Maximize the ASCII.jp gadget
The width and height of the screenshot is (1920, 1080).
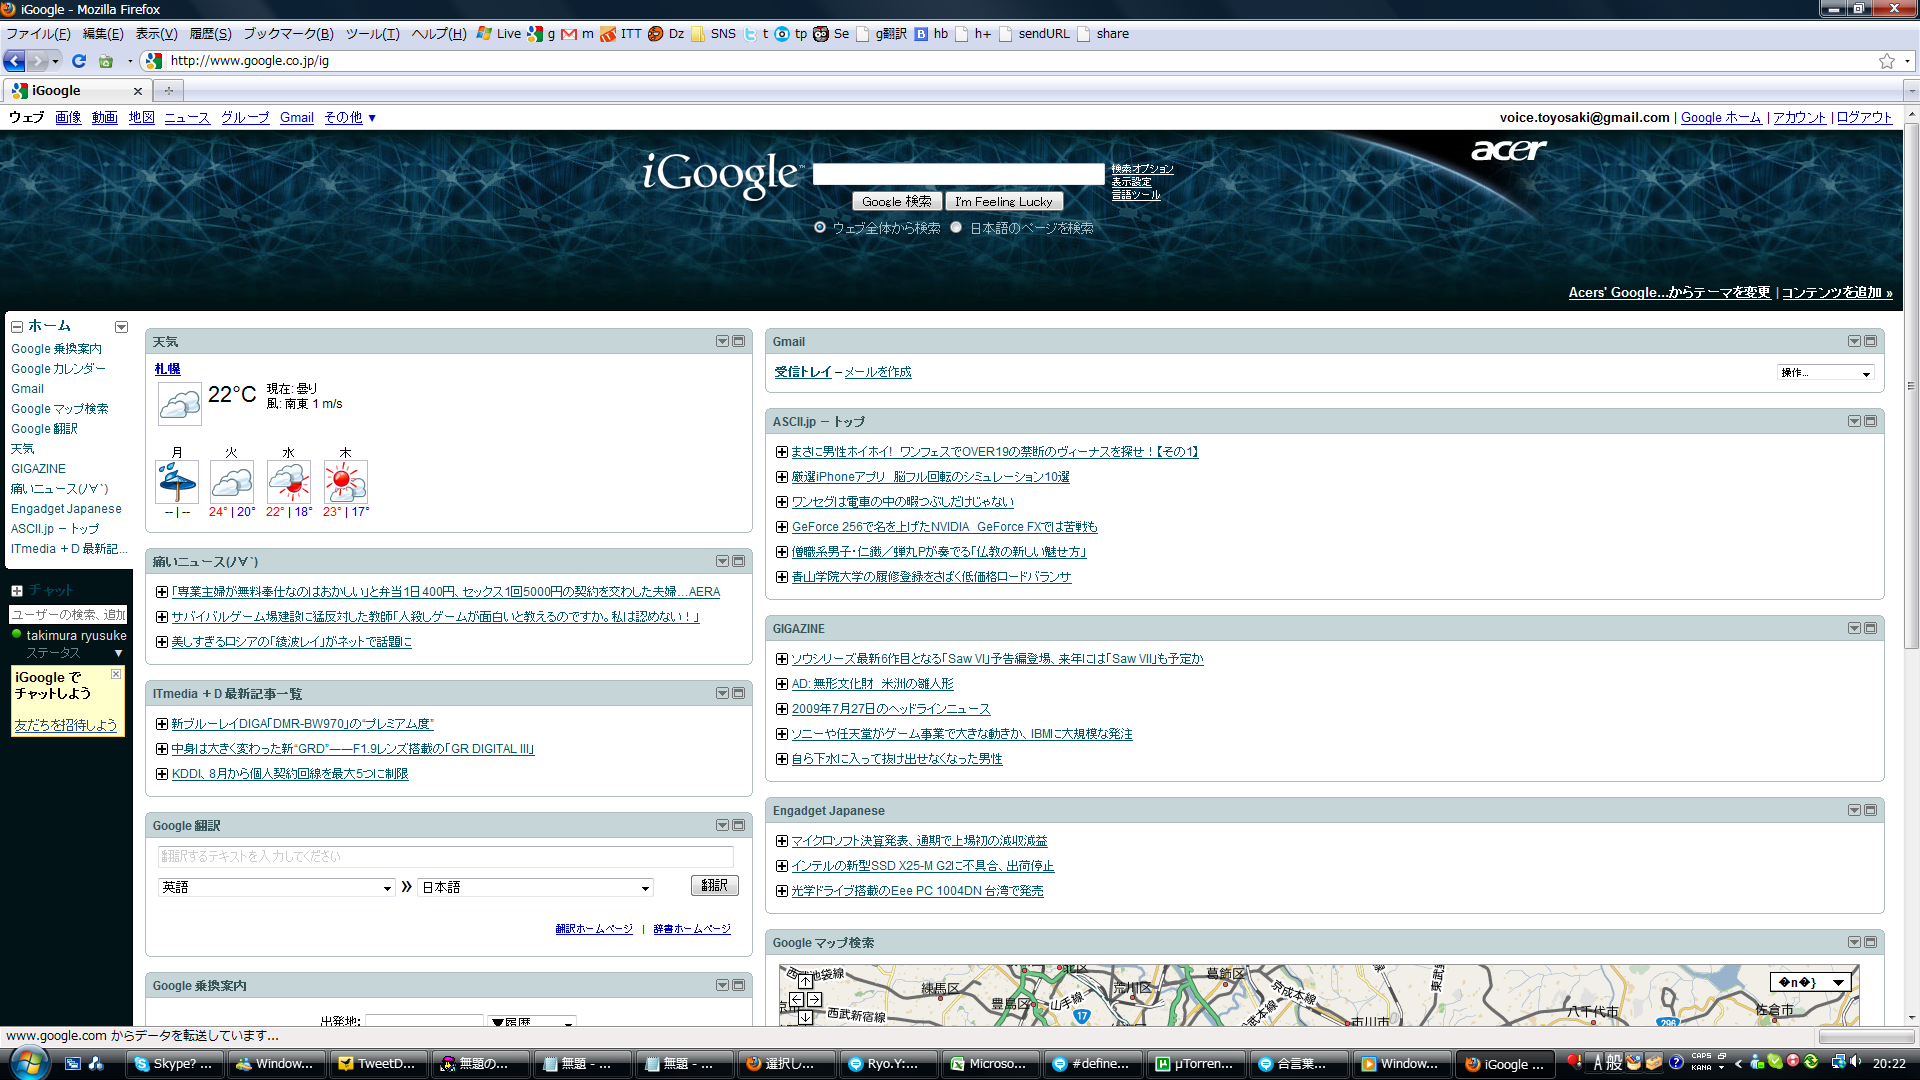coord(1870,421)
